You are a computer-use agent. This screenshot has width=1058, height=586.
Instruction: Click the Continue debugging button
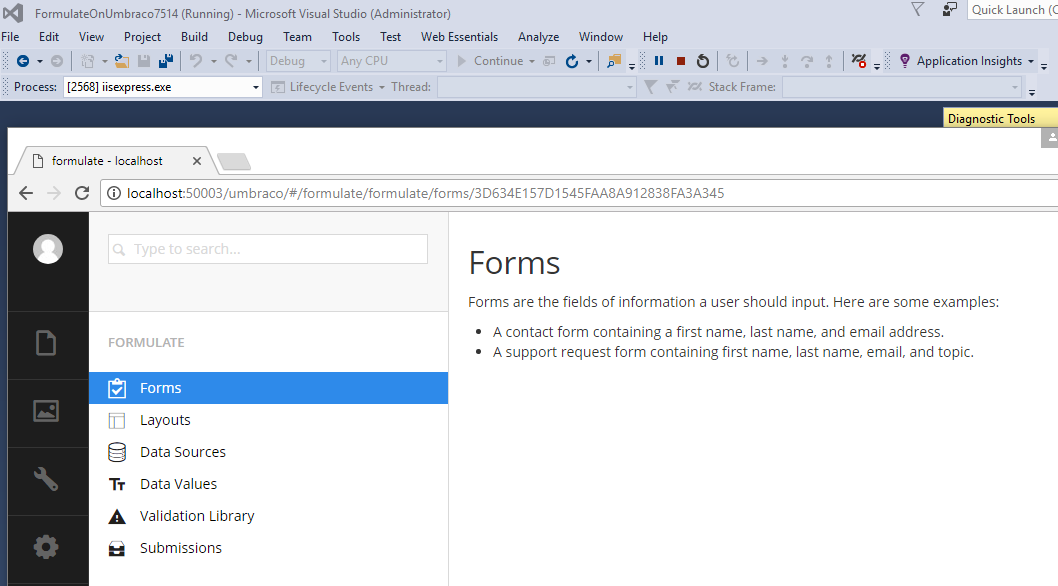pos(490,61)
